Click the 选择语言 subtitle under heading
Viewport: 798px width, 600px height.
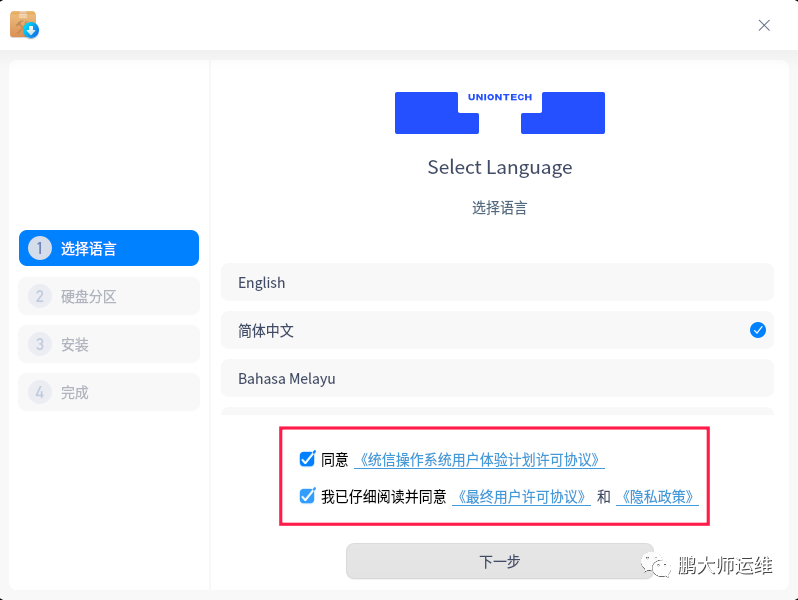coord(500,208)
